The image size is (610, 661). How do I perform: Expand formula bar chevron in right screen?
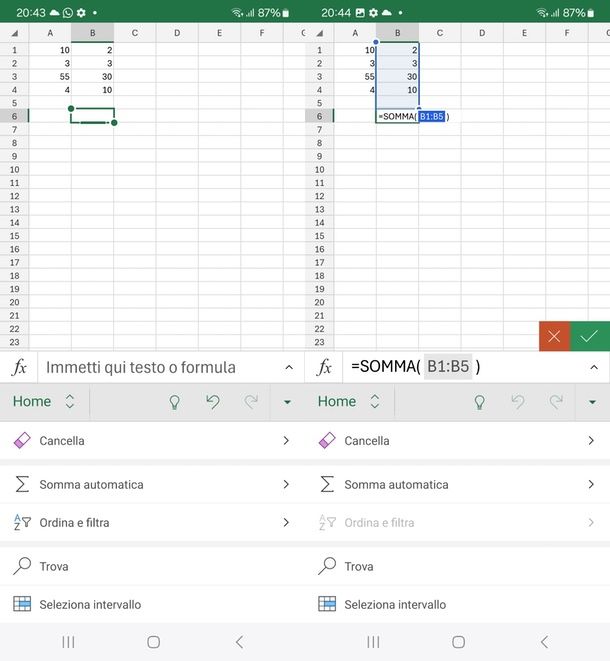pyautogui.click(x=594, y=367)
